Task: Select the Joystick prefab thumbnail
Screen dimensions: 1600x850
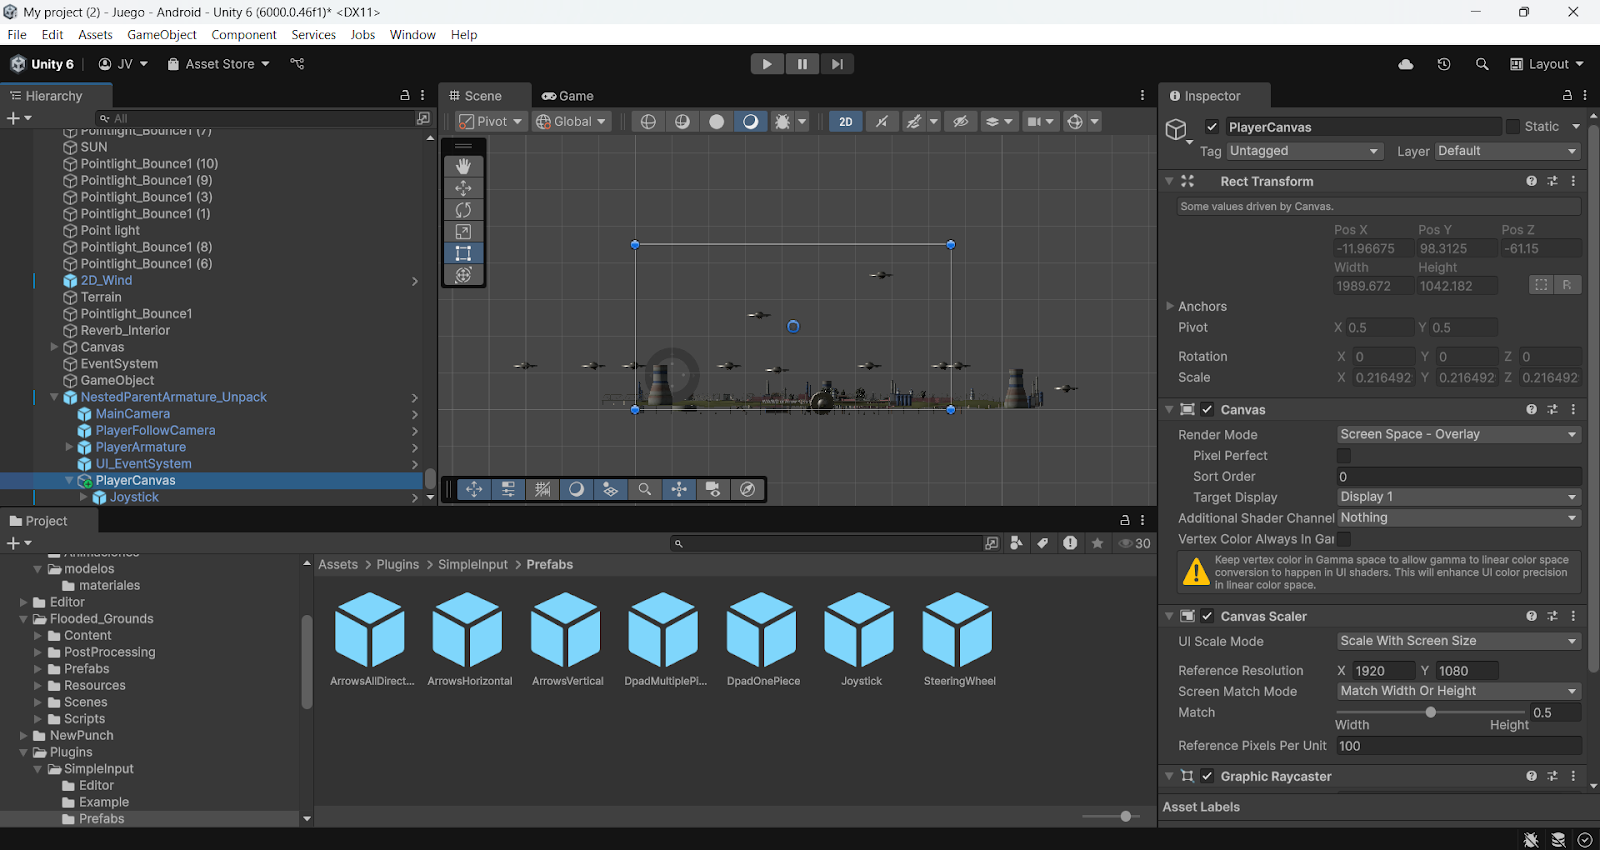Action: (860, 630)
